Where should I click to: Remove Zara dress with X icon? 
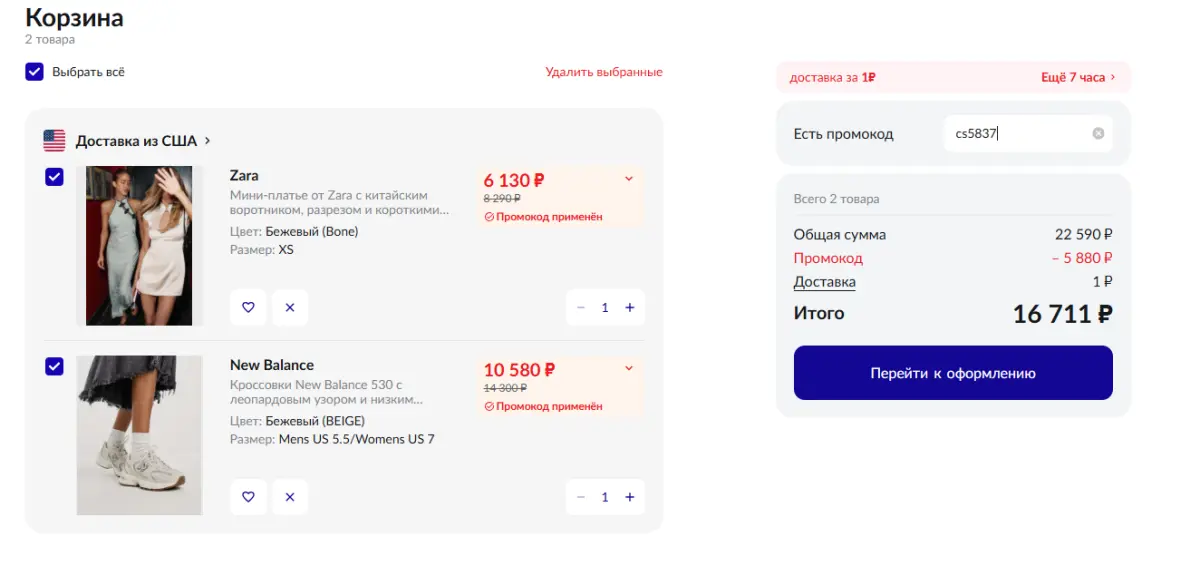pyautogui.click(x=290, y=307)
